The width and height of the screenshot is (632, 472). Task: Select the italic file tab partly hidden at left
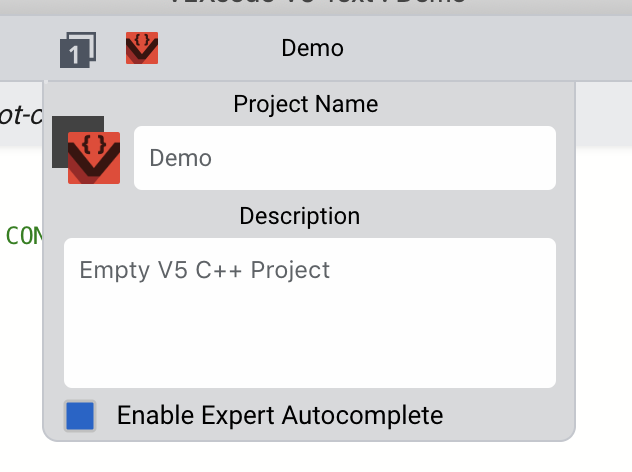coord(21,116)
